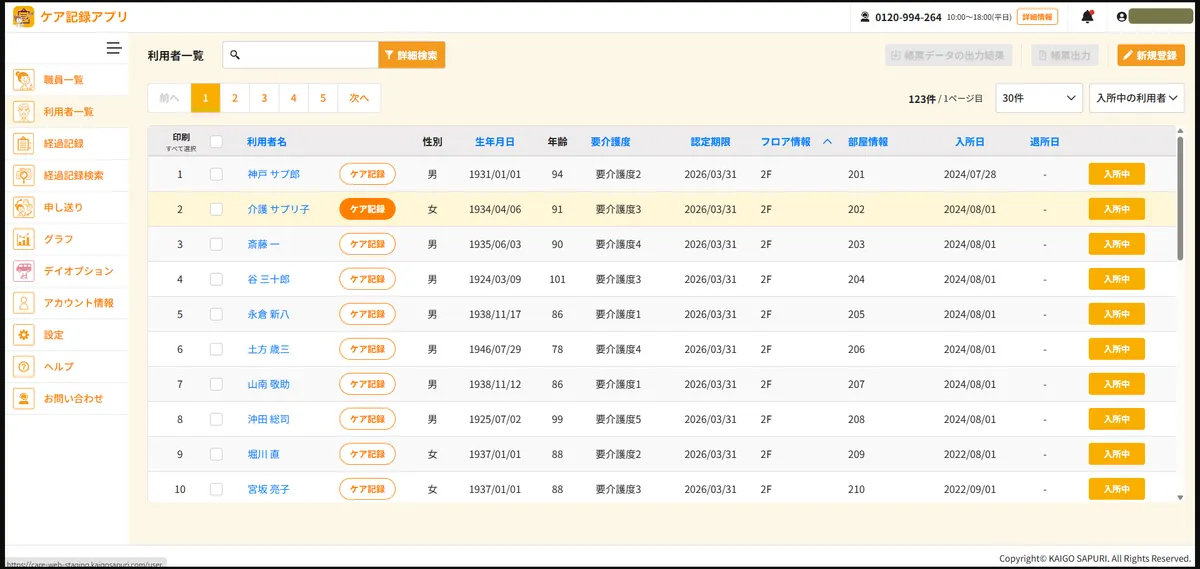Toggle the hamburger sidebar menu icon
The height and width of the screenshot is (569, 1200).
click(114, 48)
